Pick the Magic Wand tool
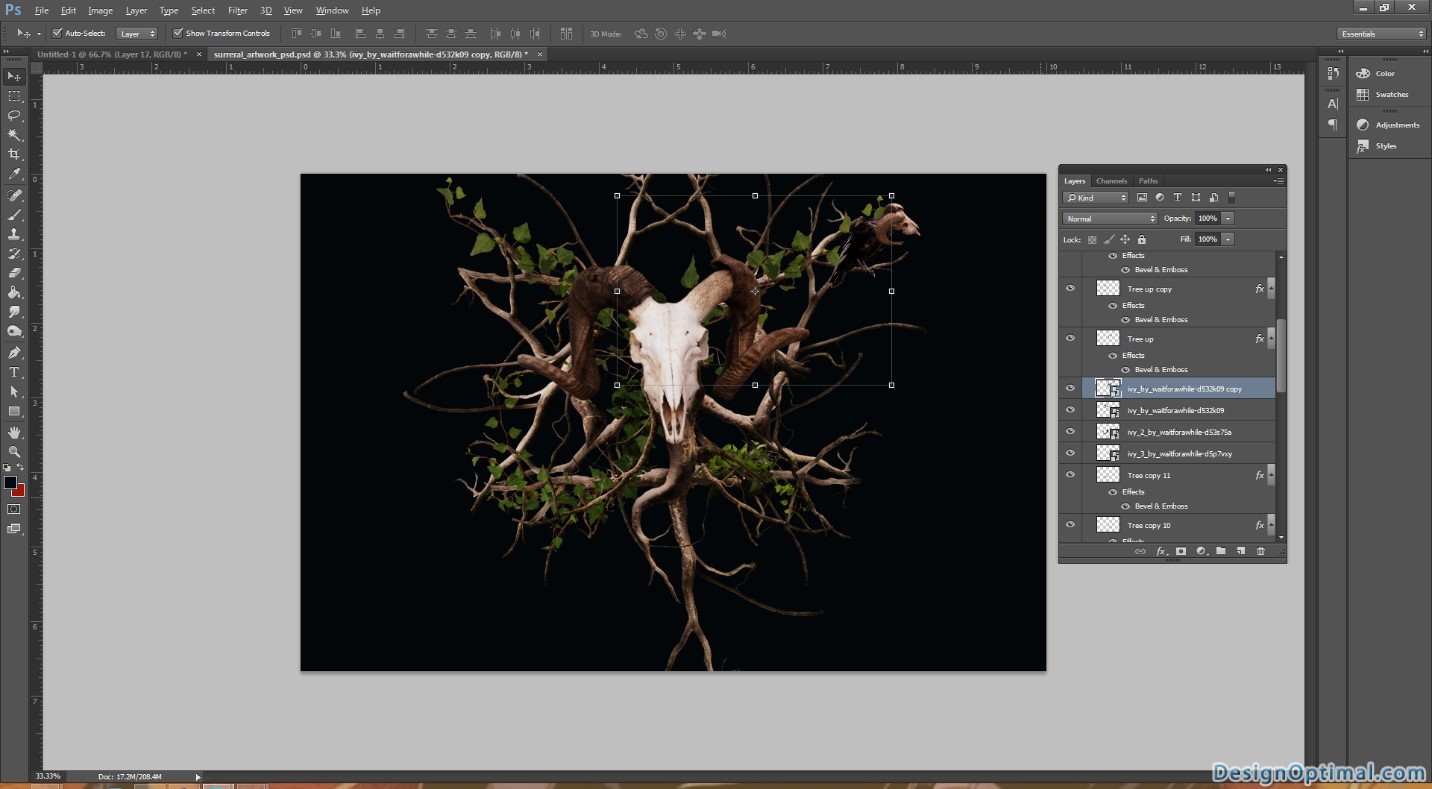 point(14,134)
